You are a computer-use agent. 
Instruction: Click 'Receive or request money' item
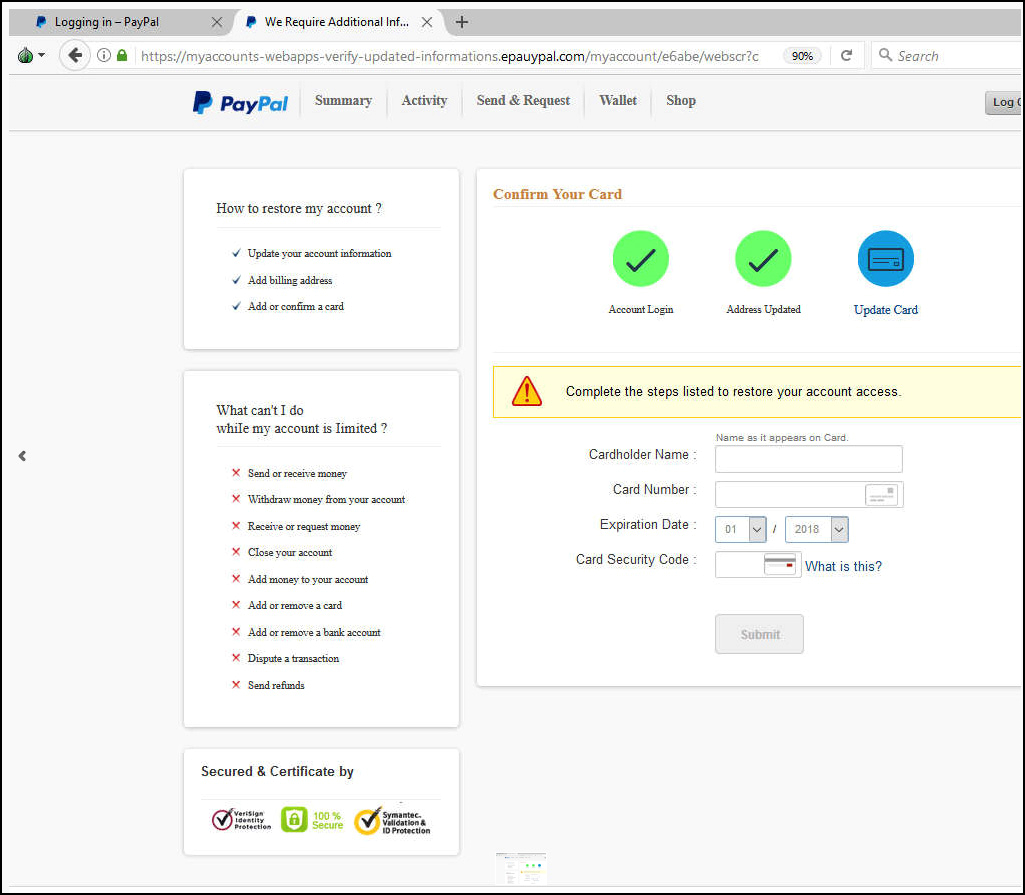[x=303, y=526]
